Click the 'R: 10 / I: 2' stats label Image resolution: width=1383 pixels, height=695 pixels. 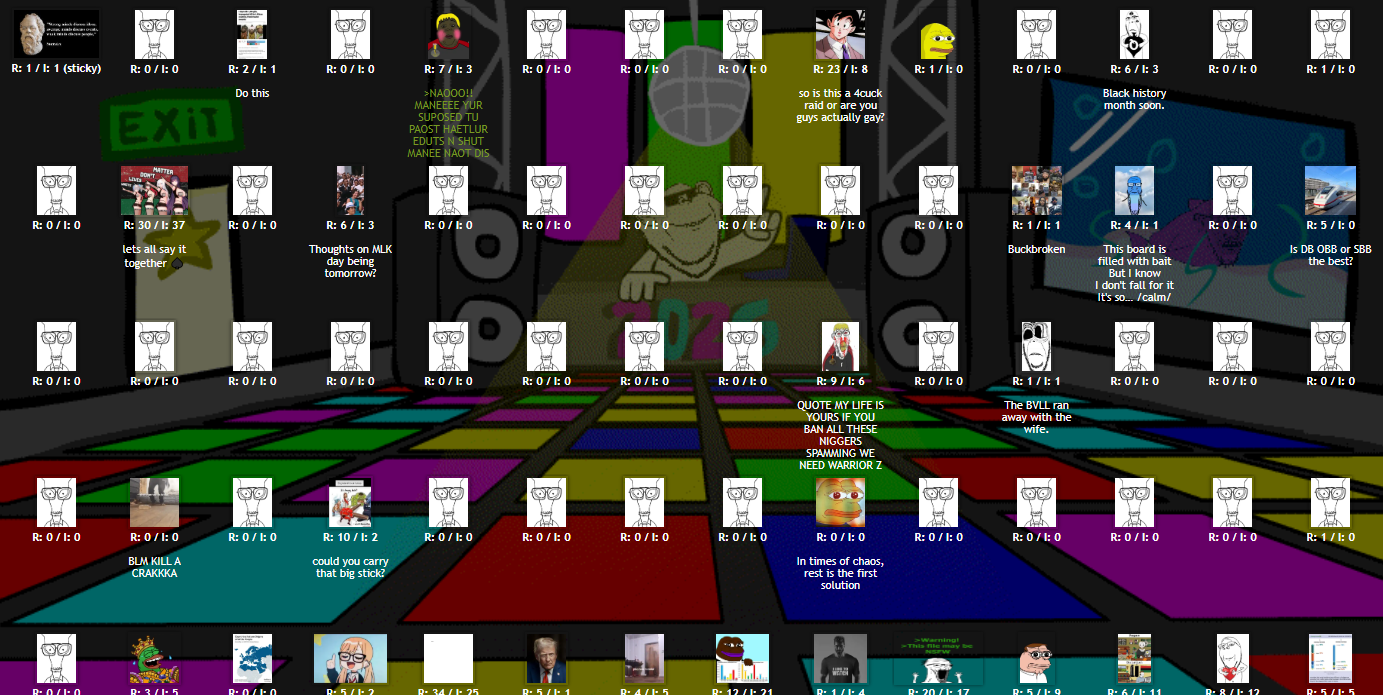350,537
